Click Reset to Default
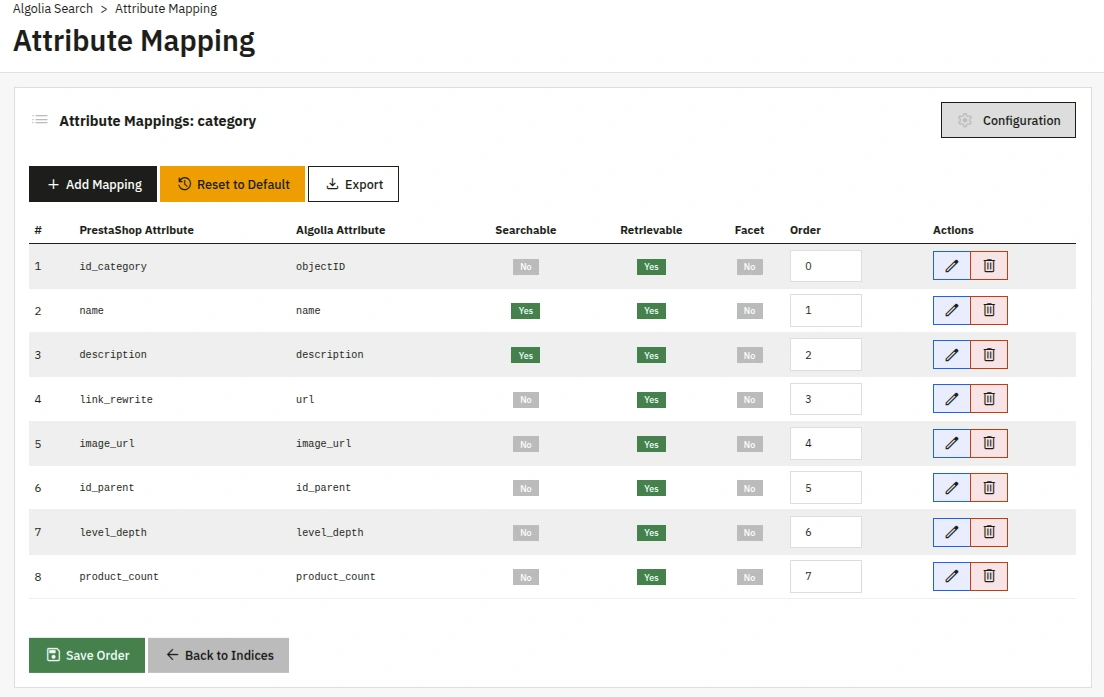The image size is (1104, 697). [232, 184]
